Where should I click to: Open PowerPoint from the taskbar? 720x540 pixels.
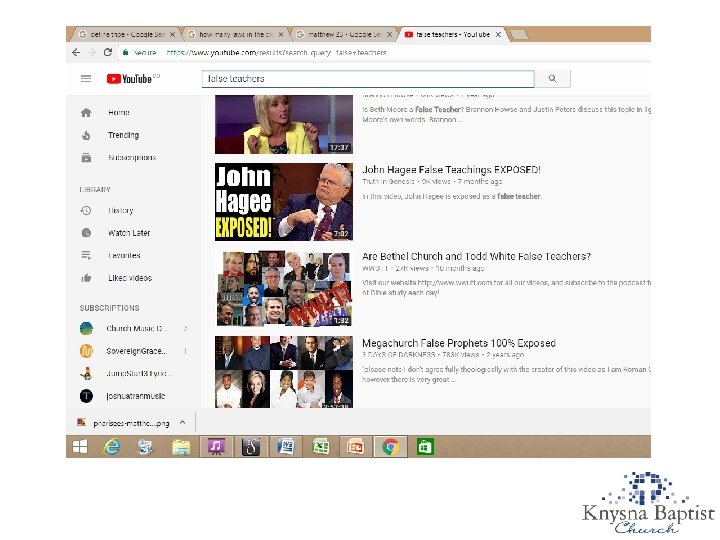[x=355, y=446]
